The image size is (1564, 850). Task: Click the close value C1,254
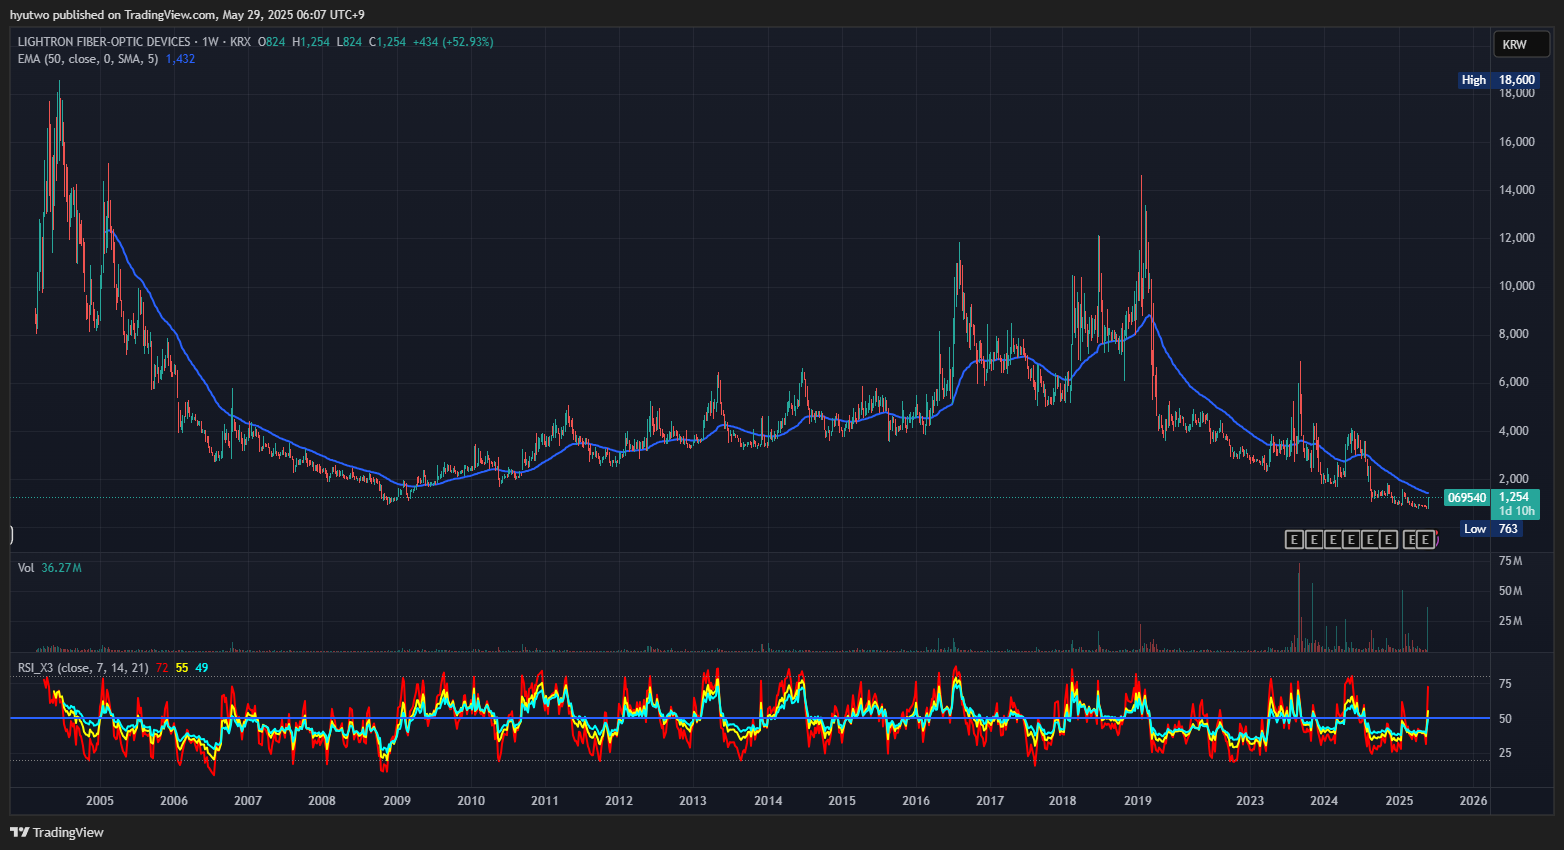pos(388,42)
